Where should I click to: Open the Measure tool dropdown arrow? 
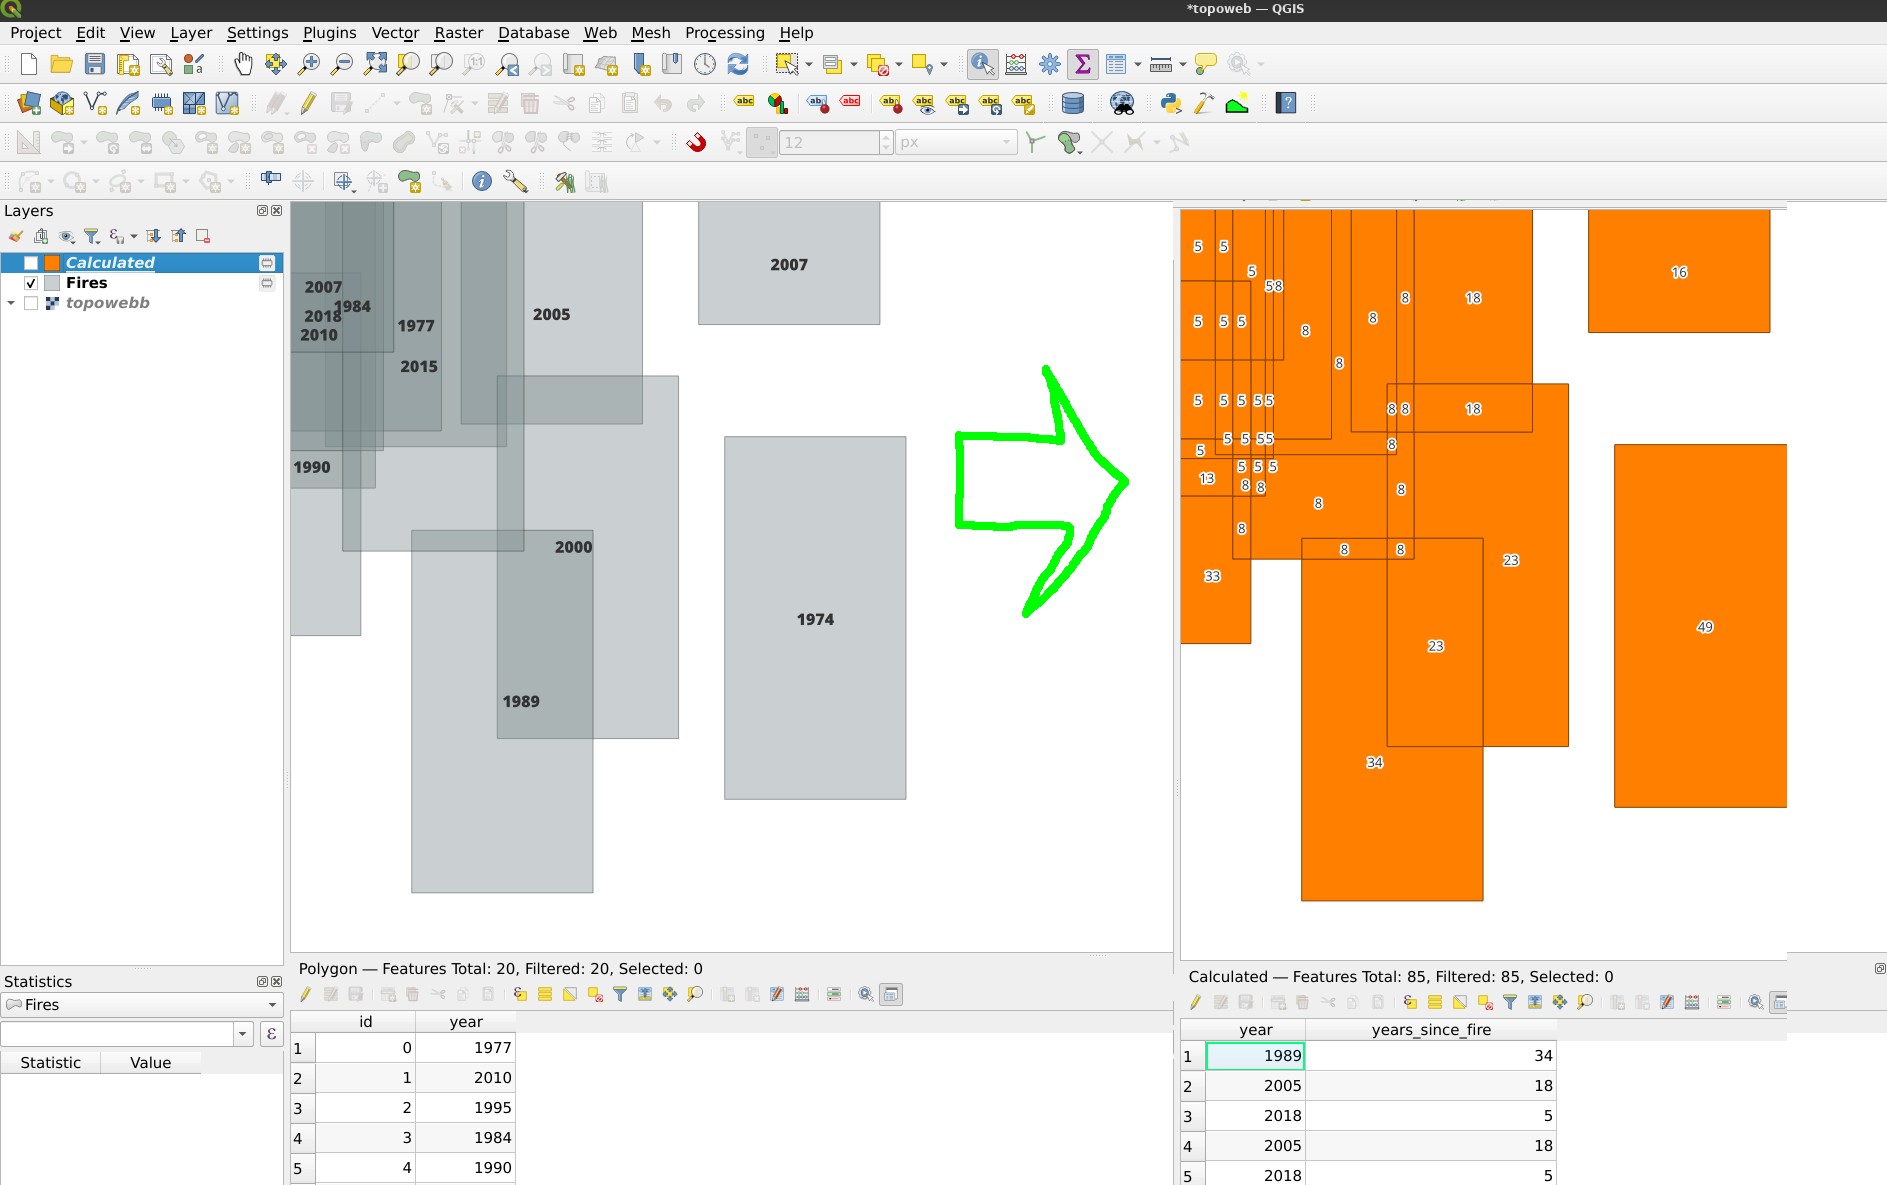point(1183,65)
